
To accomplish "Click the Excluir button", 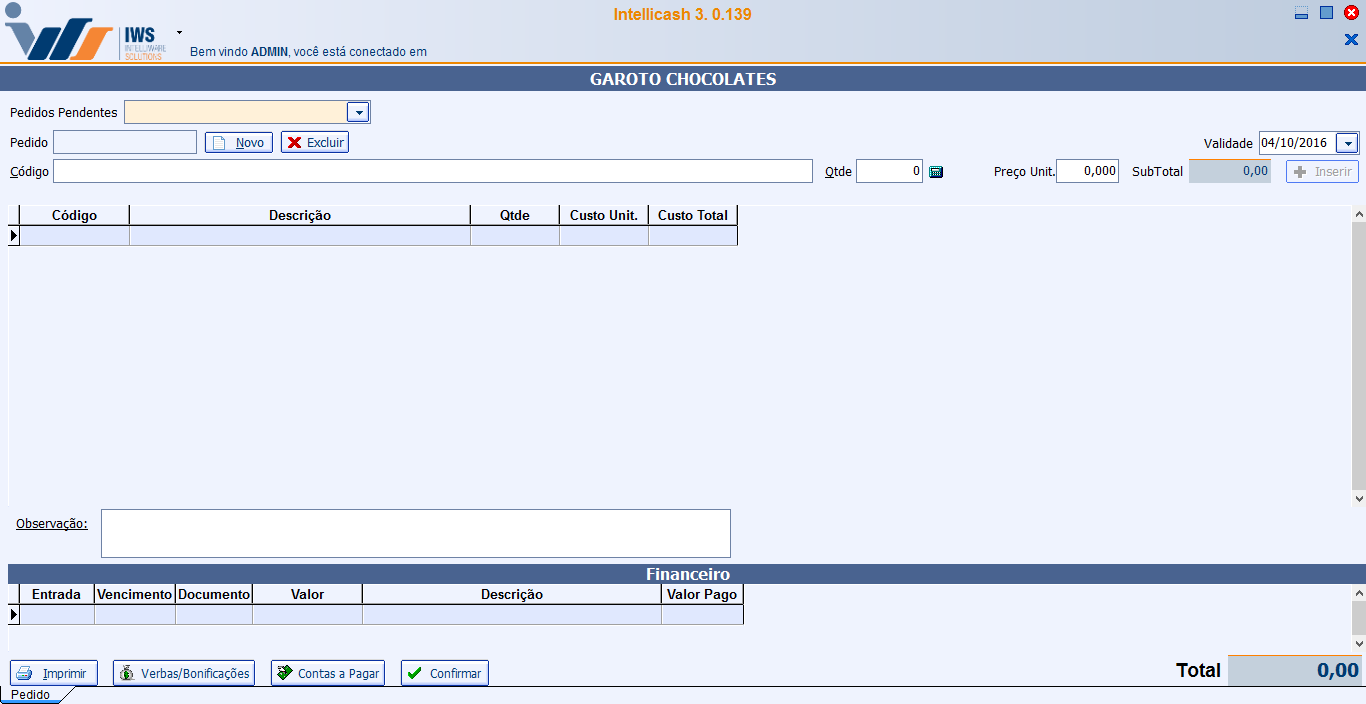I will tap(315, 143).
